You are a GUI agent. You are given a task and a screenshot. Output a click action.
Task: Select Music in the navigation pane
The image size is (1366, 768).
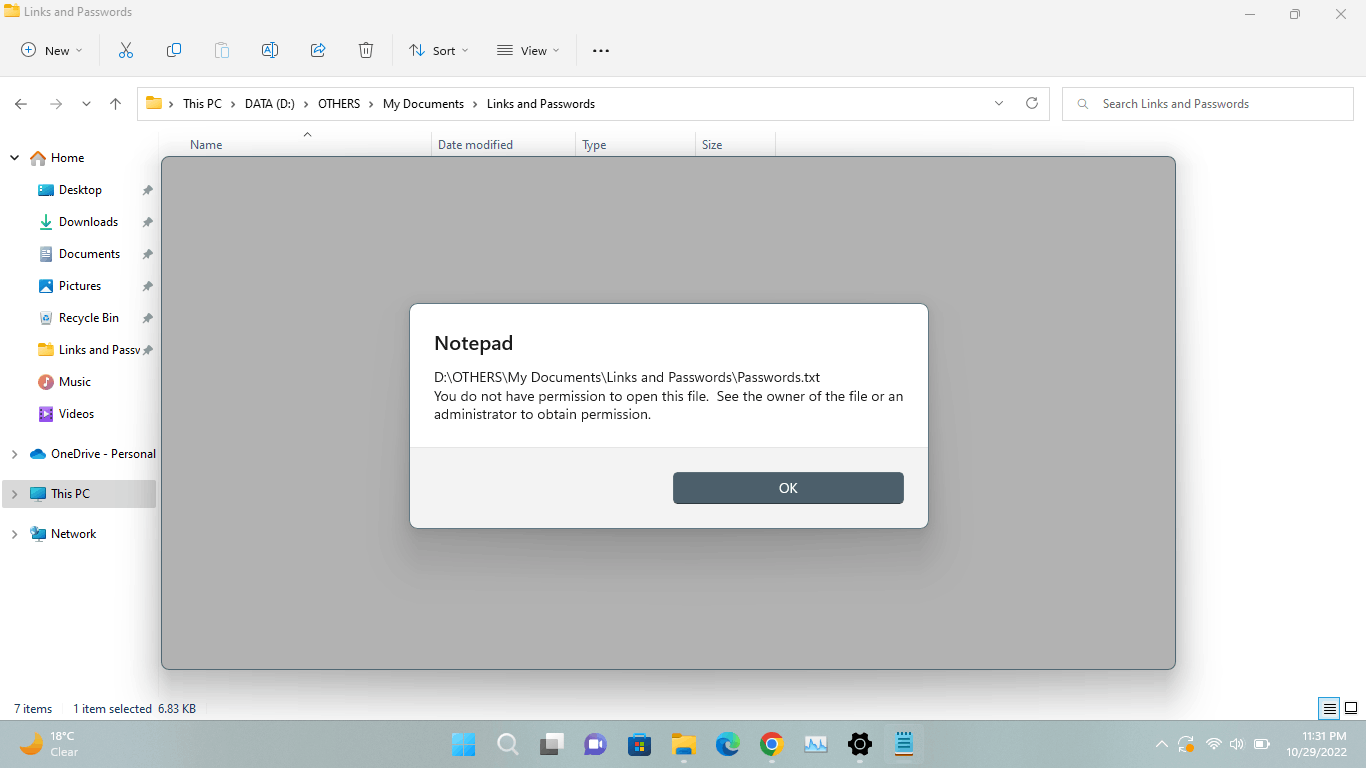click(74, 382)
